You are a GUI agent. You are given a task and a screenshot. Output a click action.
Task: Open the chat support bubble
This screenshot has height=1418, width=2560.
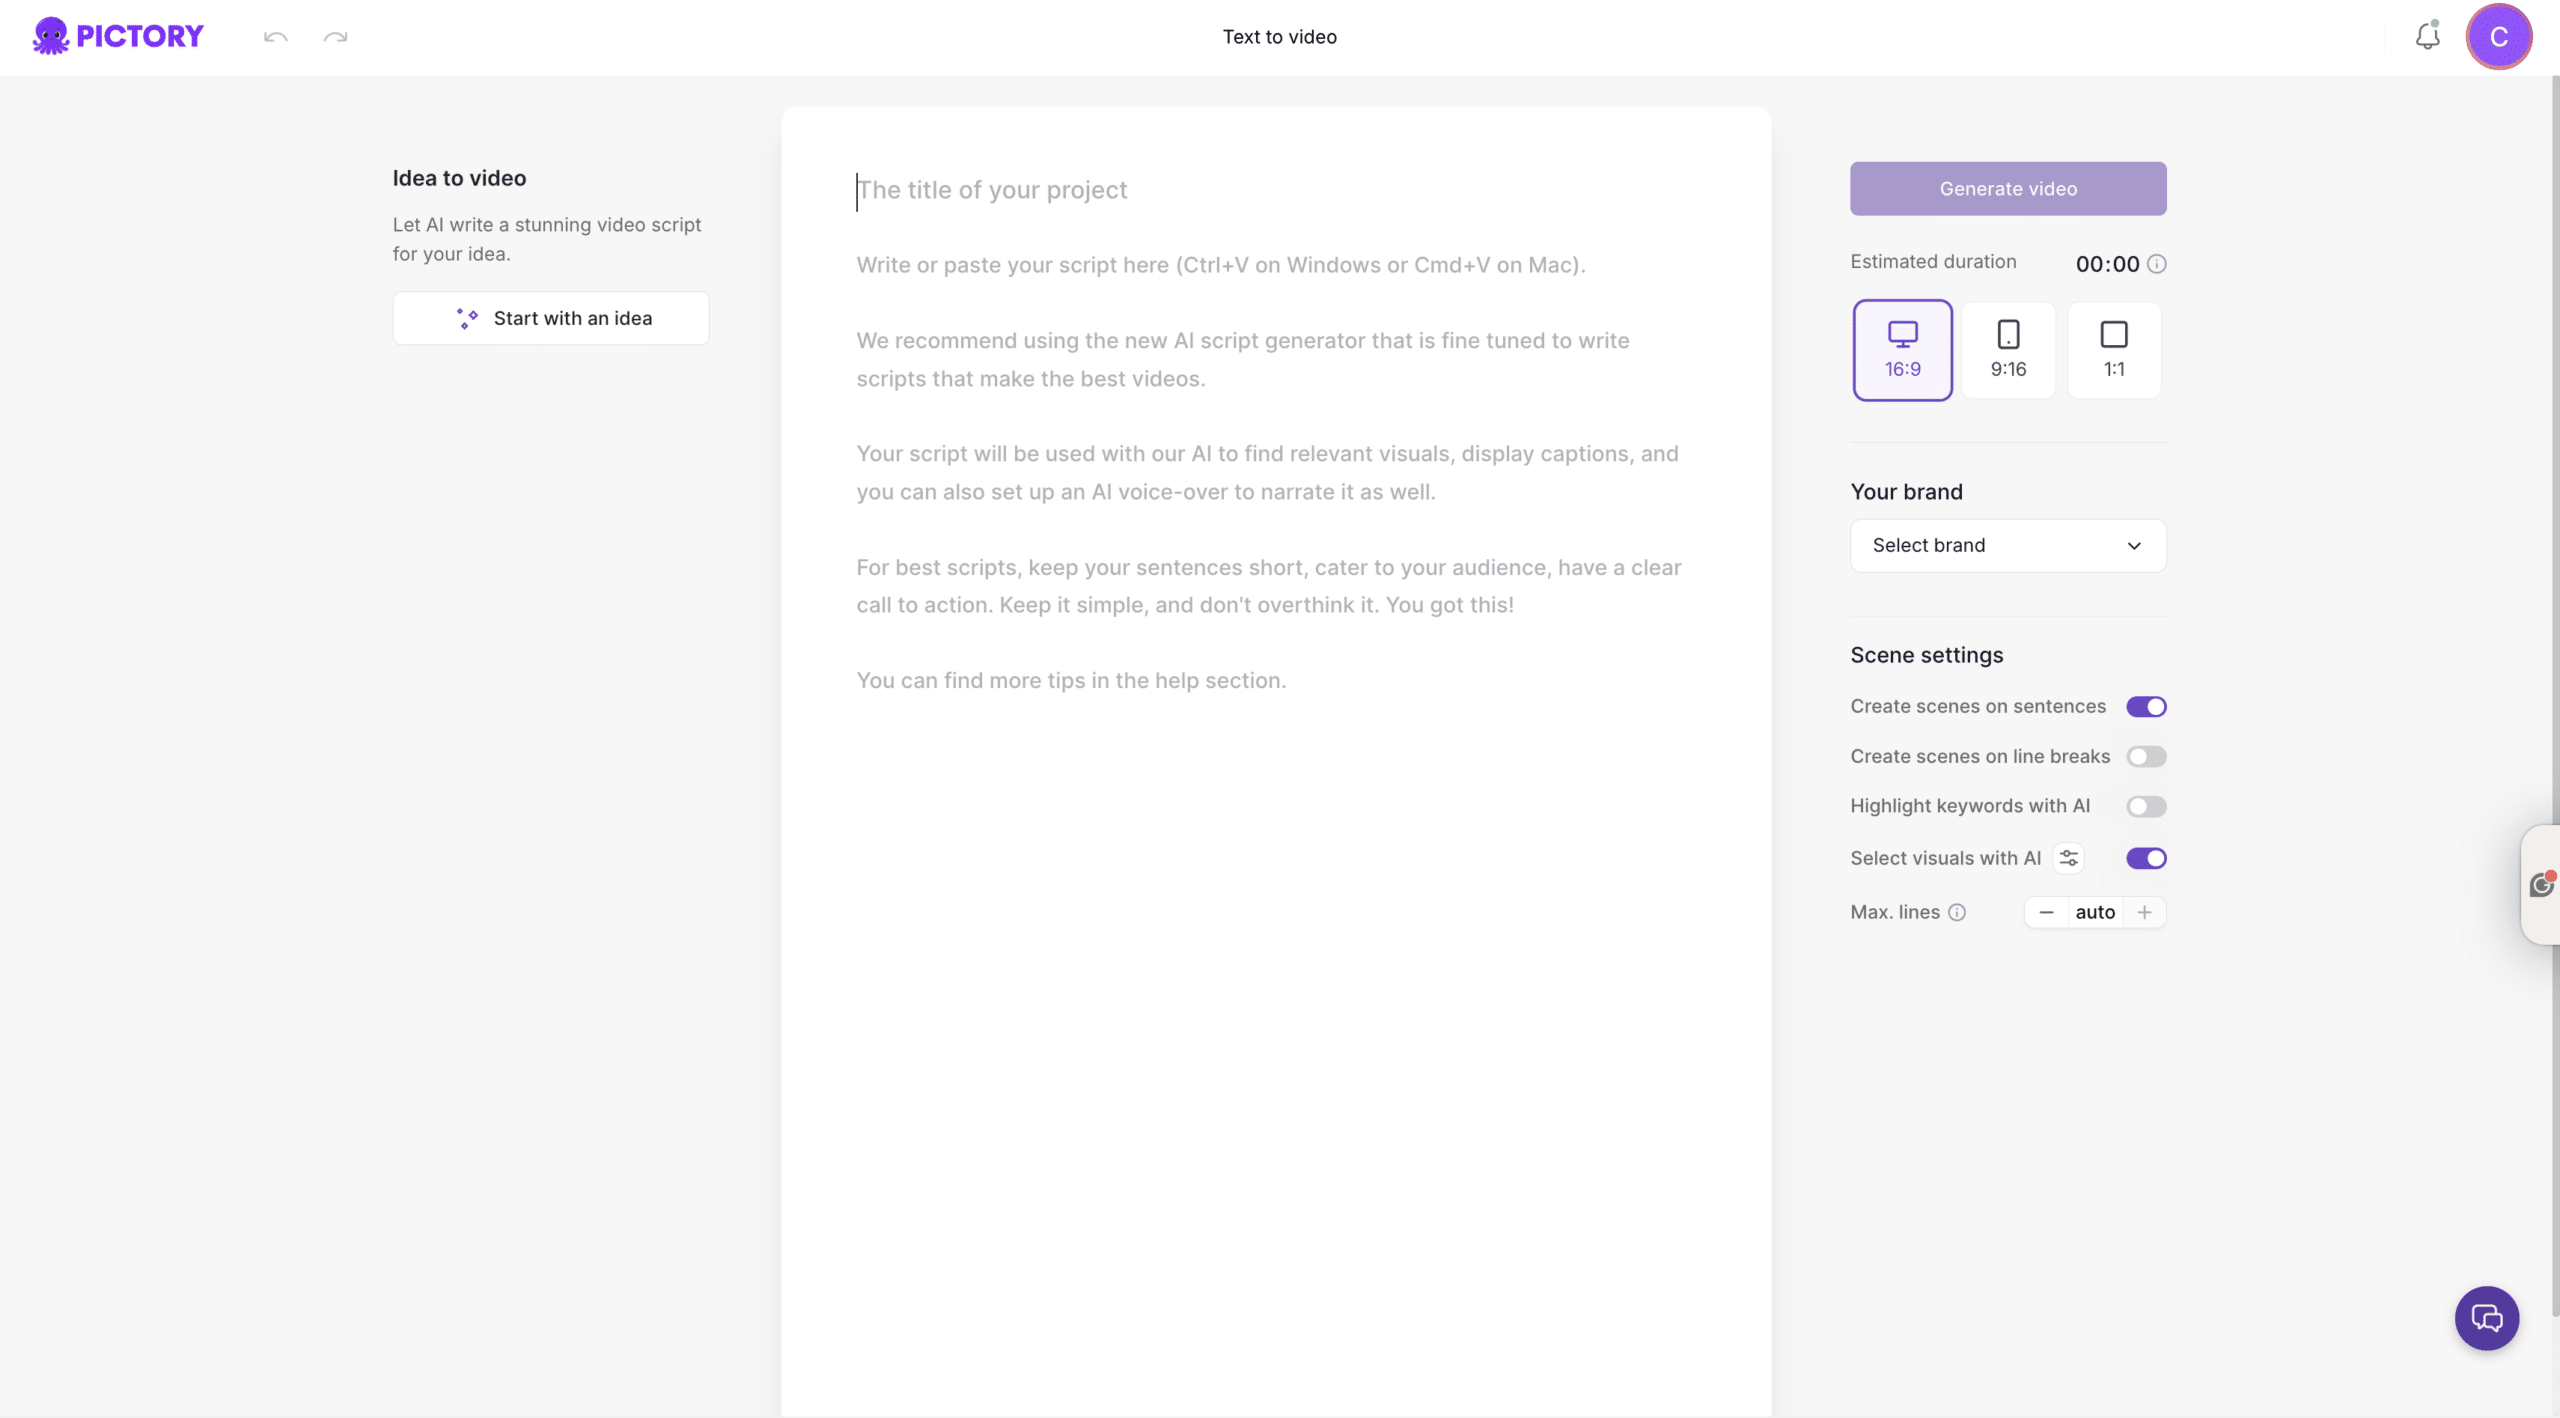click(x=2486, y=1318)
